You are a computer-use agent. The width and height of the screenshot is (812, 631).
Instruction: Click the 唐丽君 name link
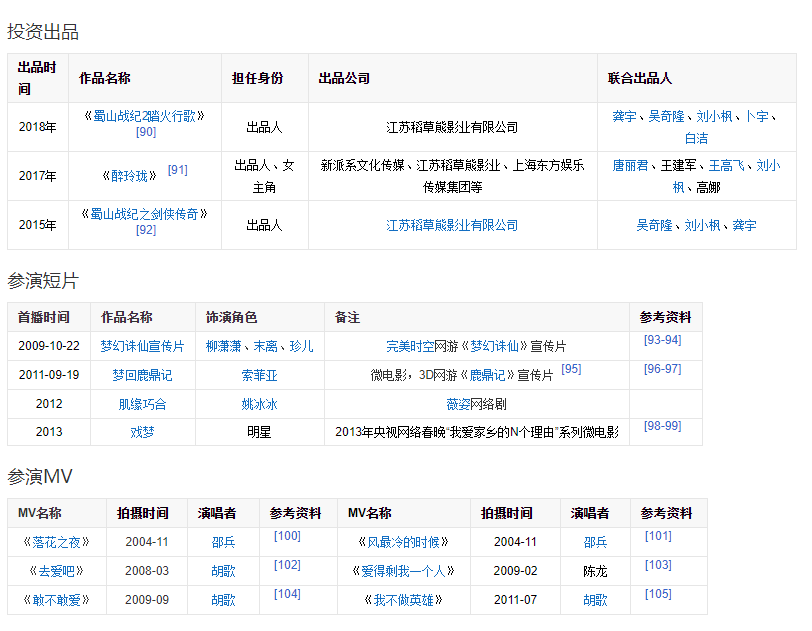click(630, 166)
